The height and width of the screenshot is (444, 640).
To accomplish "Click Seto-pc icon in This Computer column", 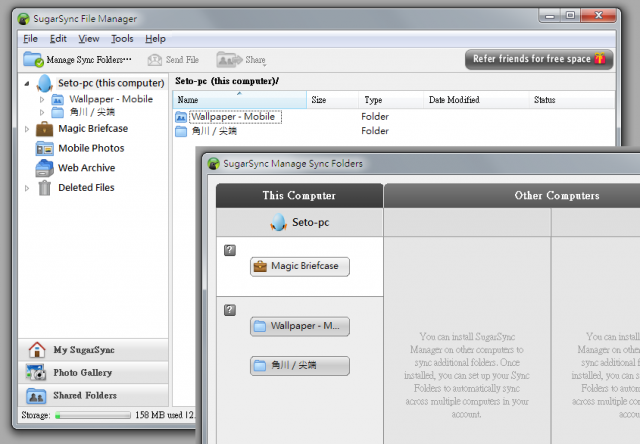I will click(278, 222).
